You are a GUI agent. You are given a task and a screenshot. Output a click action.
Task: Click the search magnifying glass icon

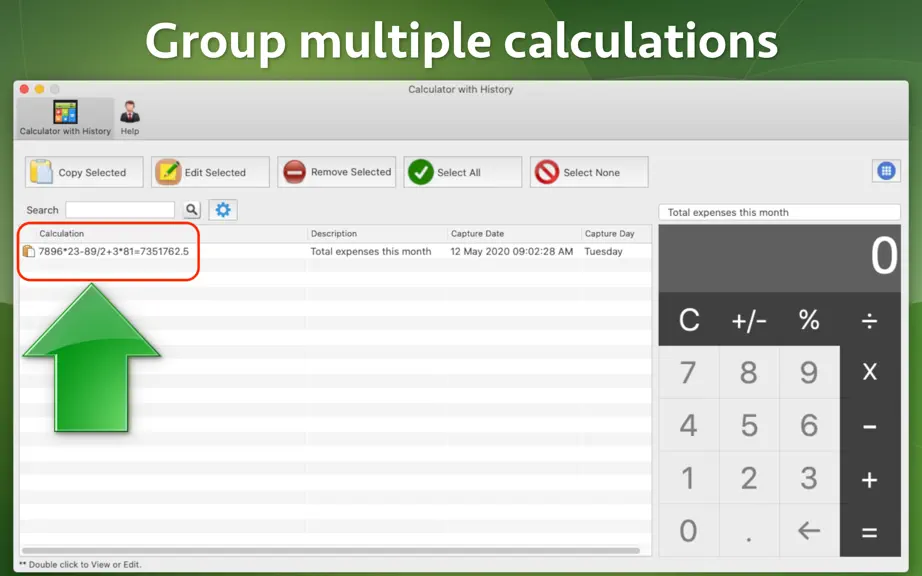pyautogui.click(x=192, y=210)
